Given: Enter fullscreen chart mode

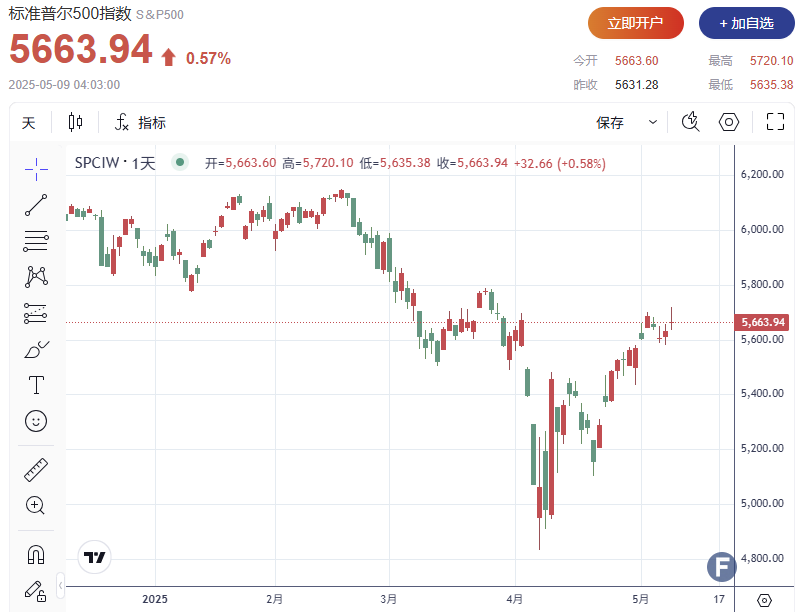Looking at the screenshot, I should pos(775,122).
